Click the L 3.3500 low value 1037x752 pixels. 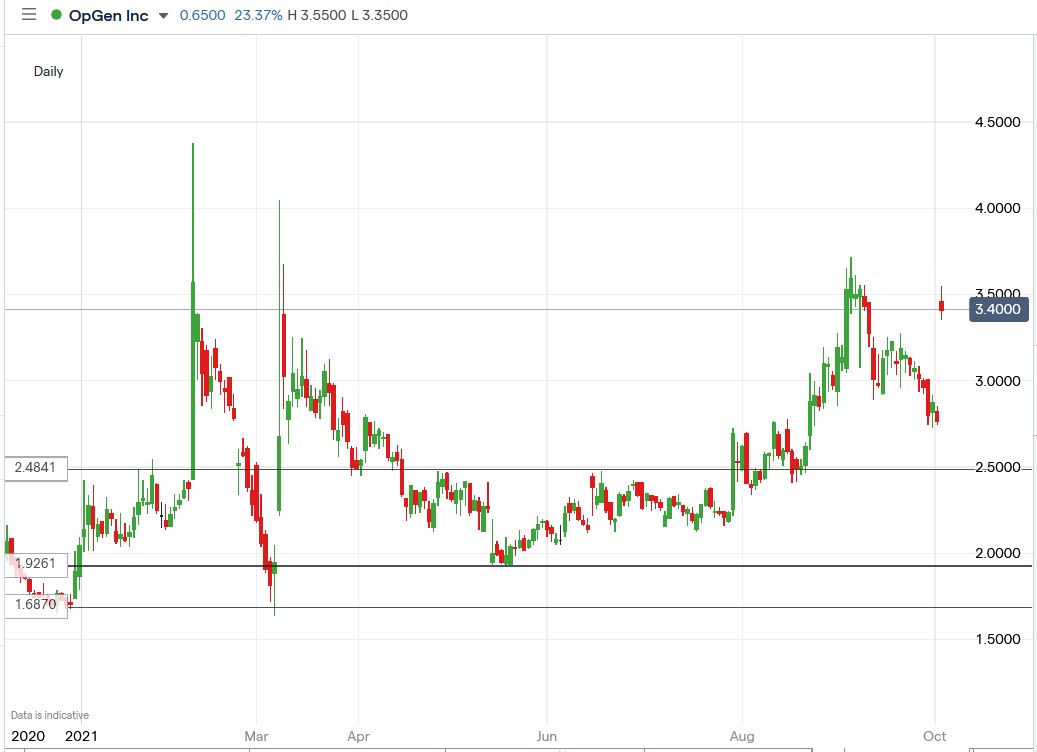click(381, 15)
